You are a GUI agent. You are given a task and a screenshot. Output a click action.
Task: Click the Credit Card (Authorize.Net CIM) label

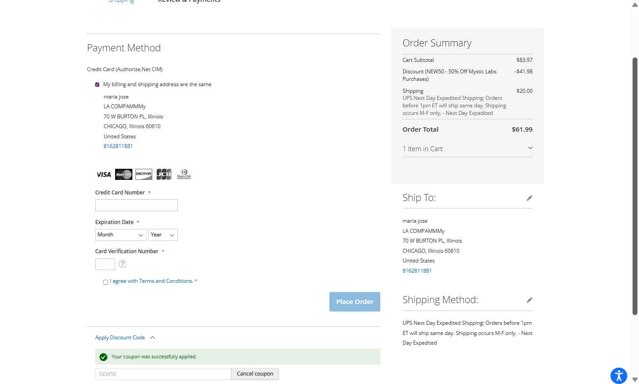point(125,69)
